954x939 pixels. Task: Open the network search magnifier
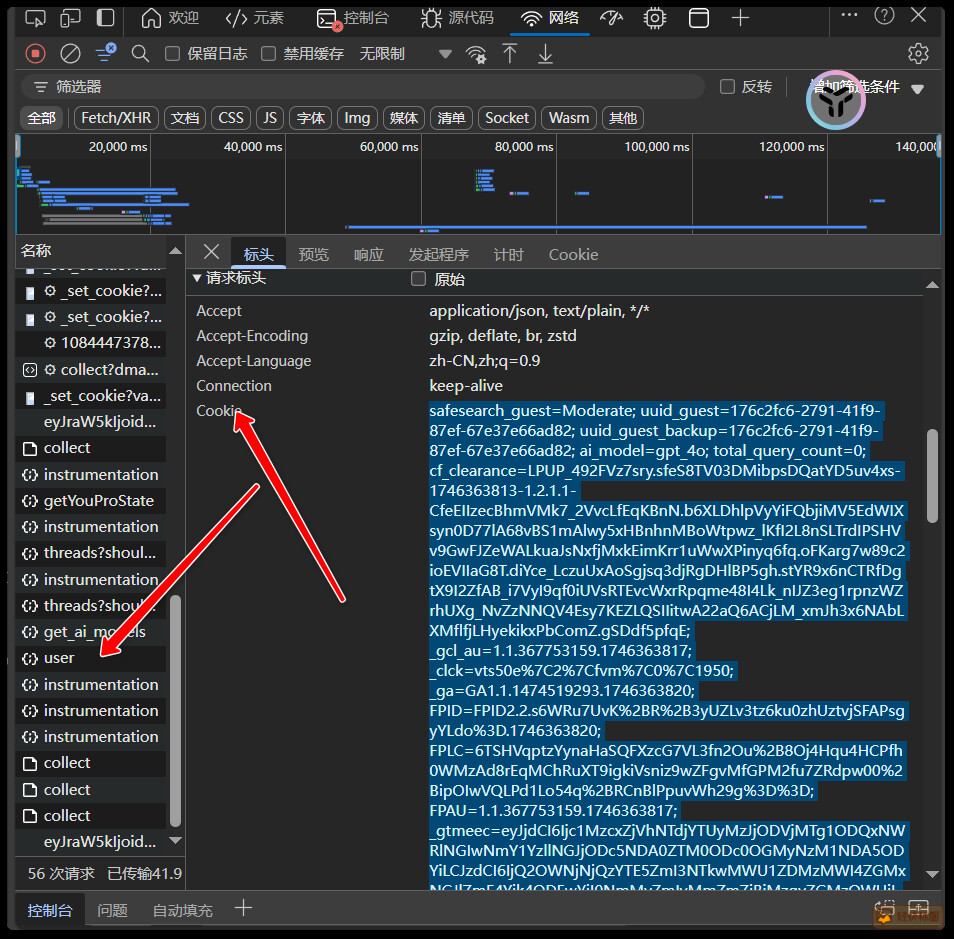click(140, 53)
